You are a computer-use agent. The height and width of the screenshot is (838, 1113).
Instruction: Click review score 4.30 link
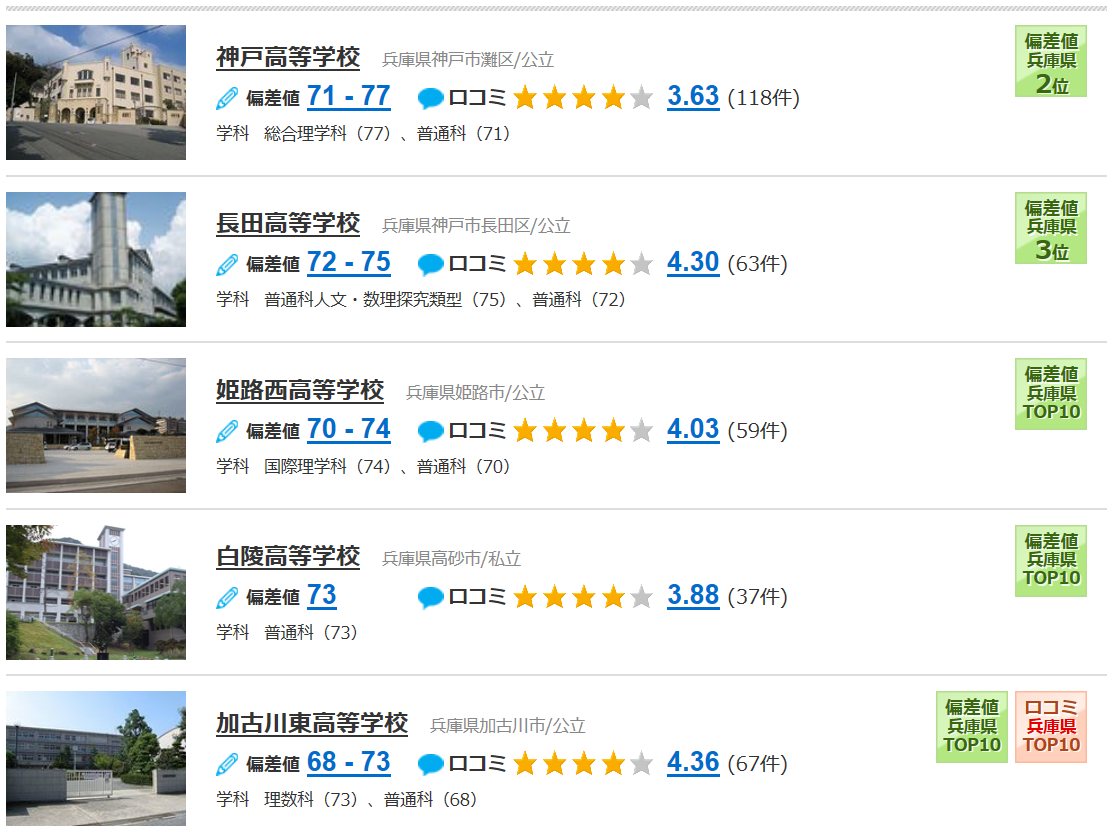pyautogui.click(x=693, y=263)
